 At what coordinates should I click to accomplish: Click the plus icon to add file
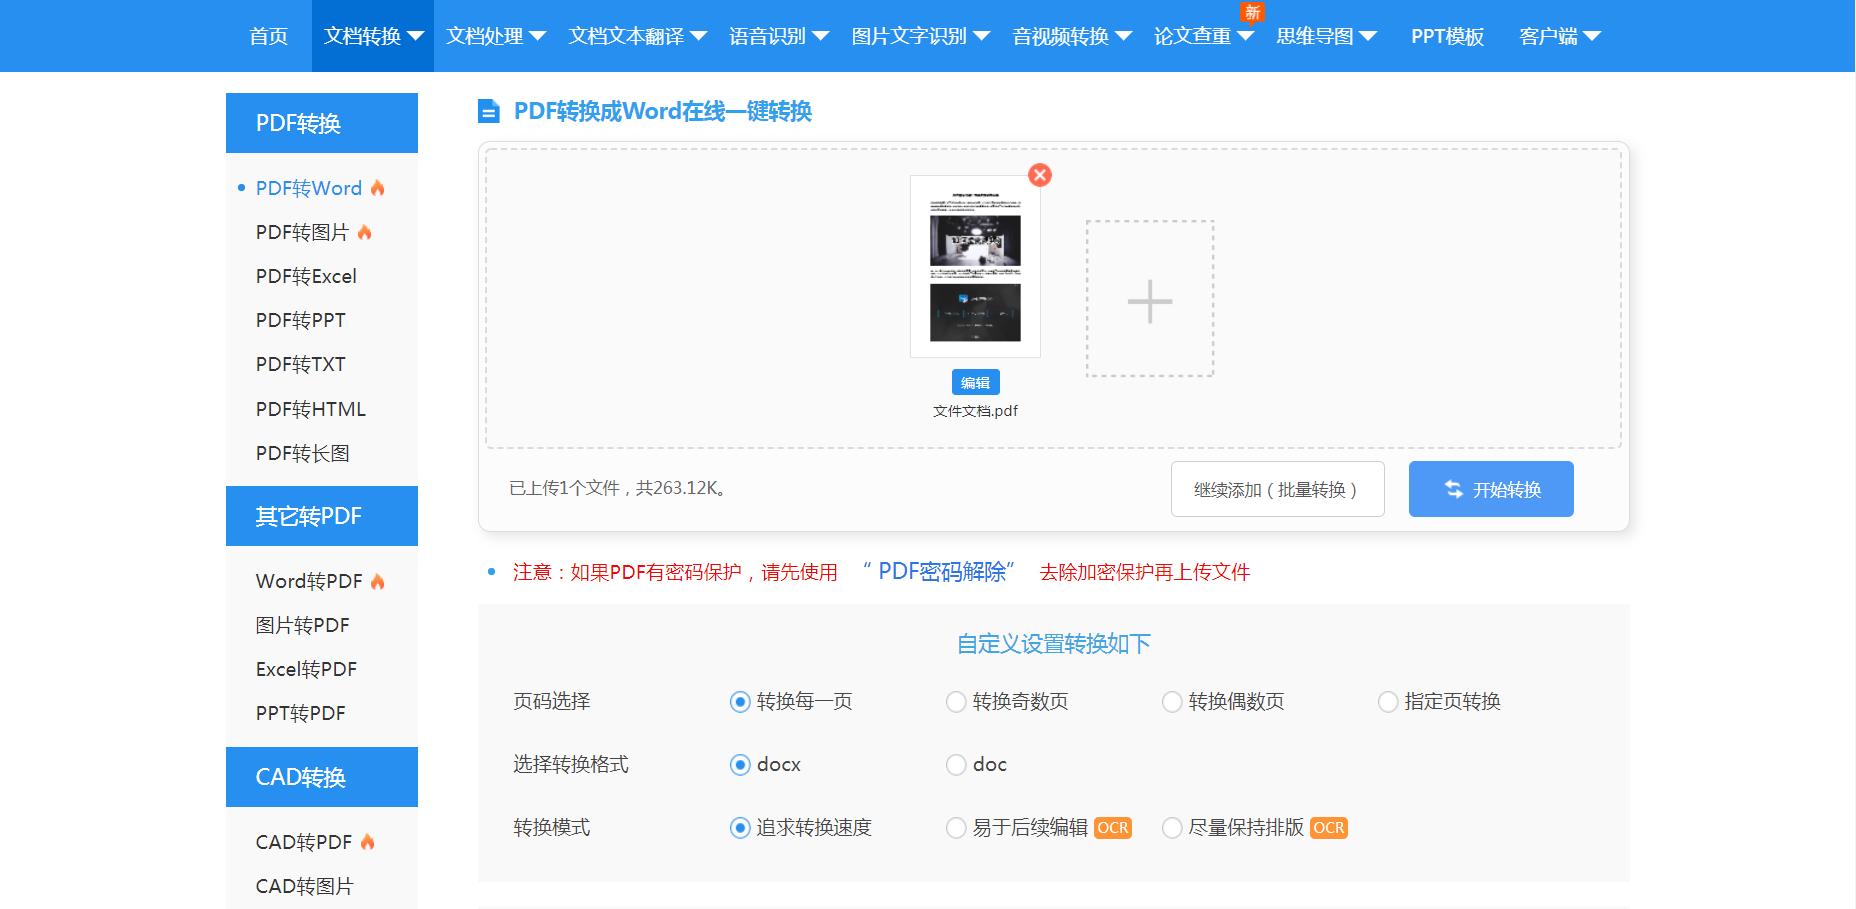click(1150, 300)
